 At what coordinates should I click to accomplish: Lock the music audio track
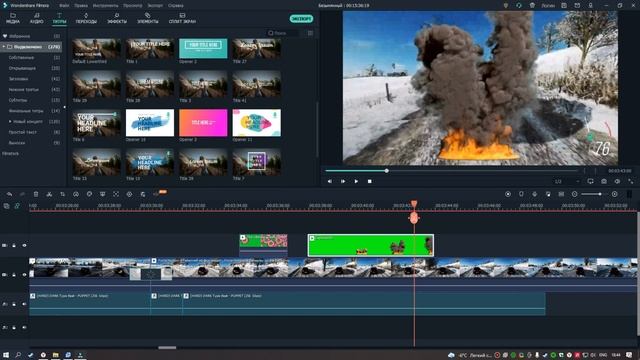pyautogui.click(x=14, y=304)
